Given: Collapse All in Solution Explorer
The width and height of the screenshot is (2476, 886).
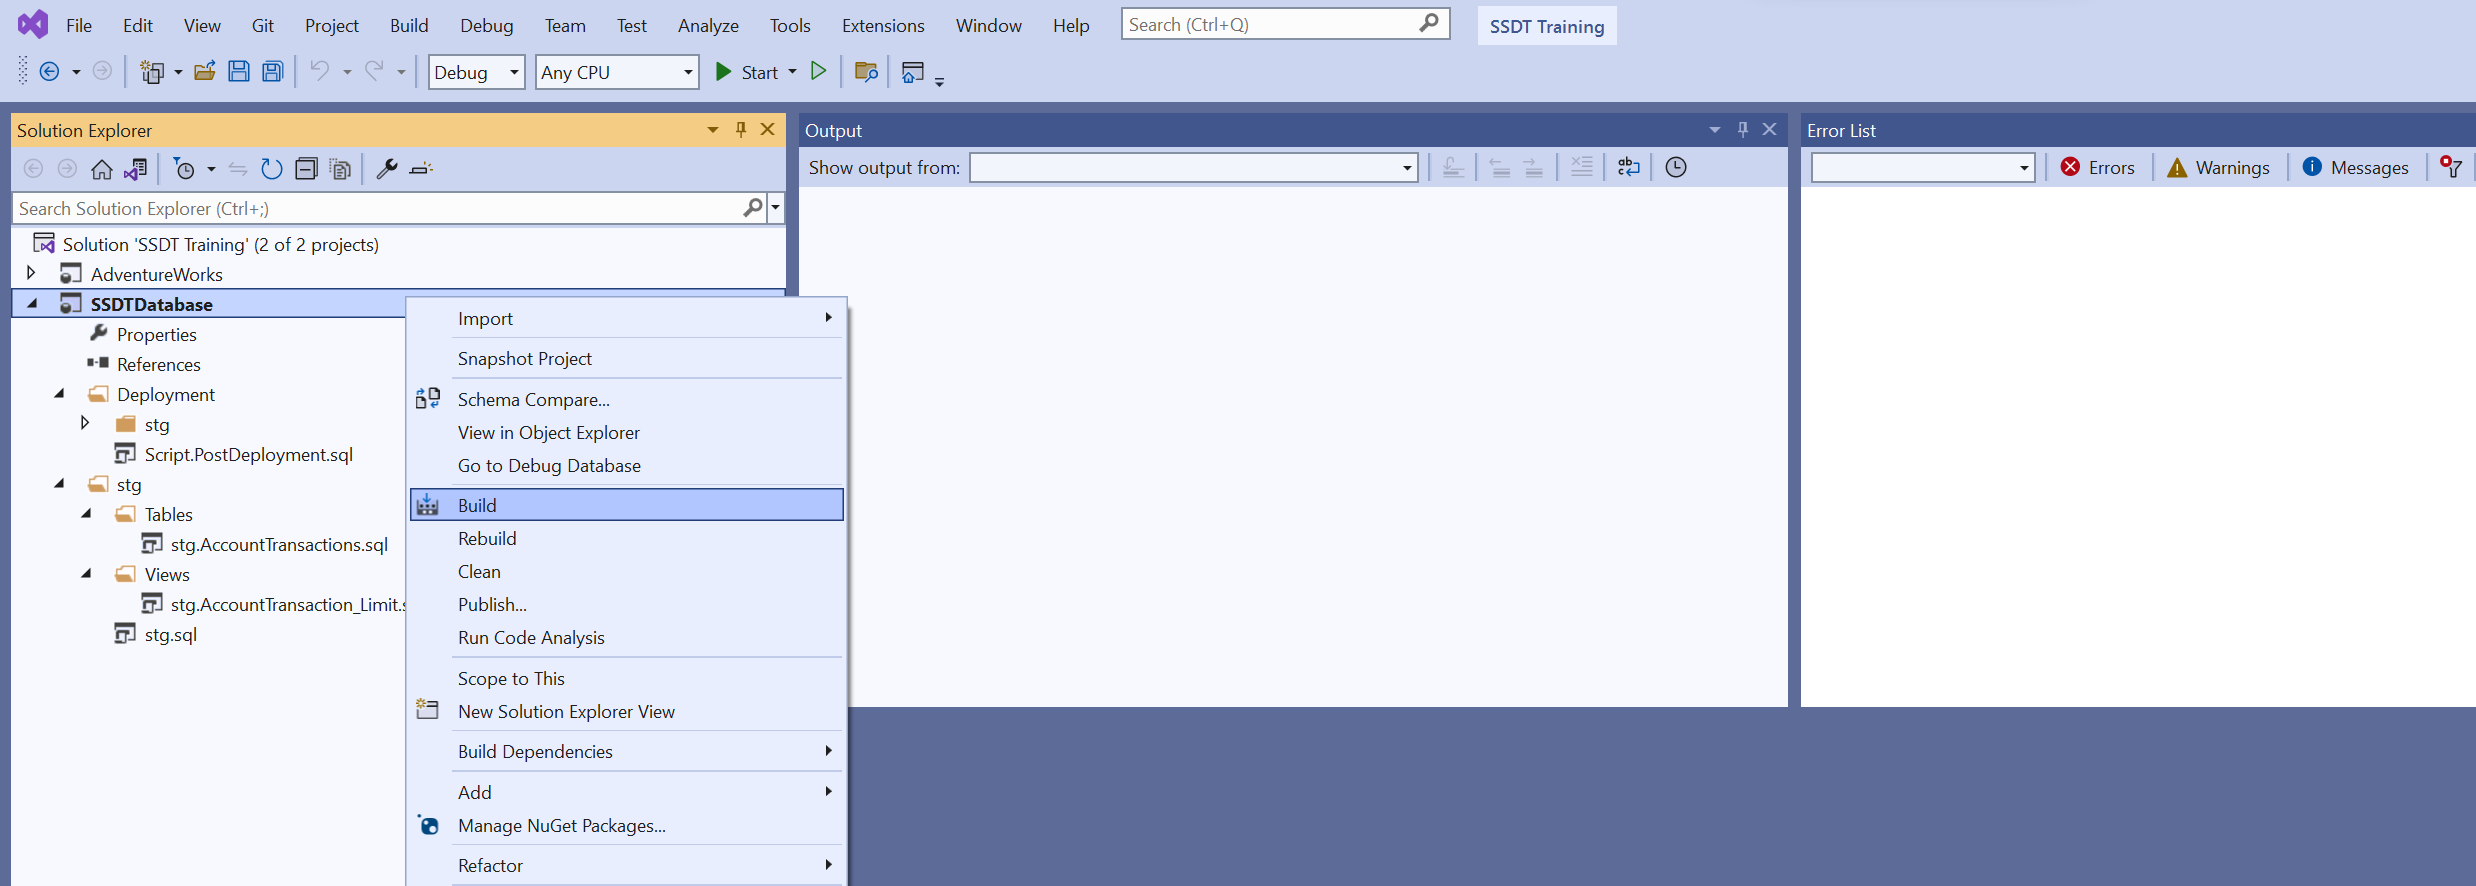Looking at the screenshot, I should 306,169.
